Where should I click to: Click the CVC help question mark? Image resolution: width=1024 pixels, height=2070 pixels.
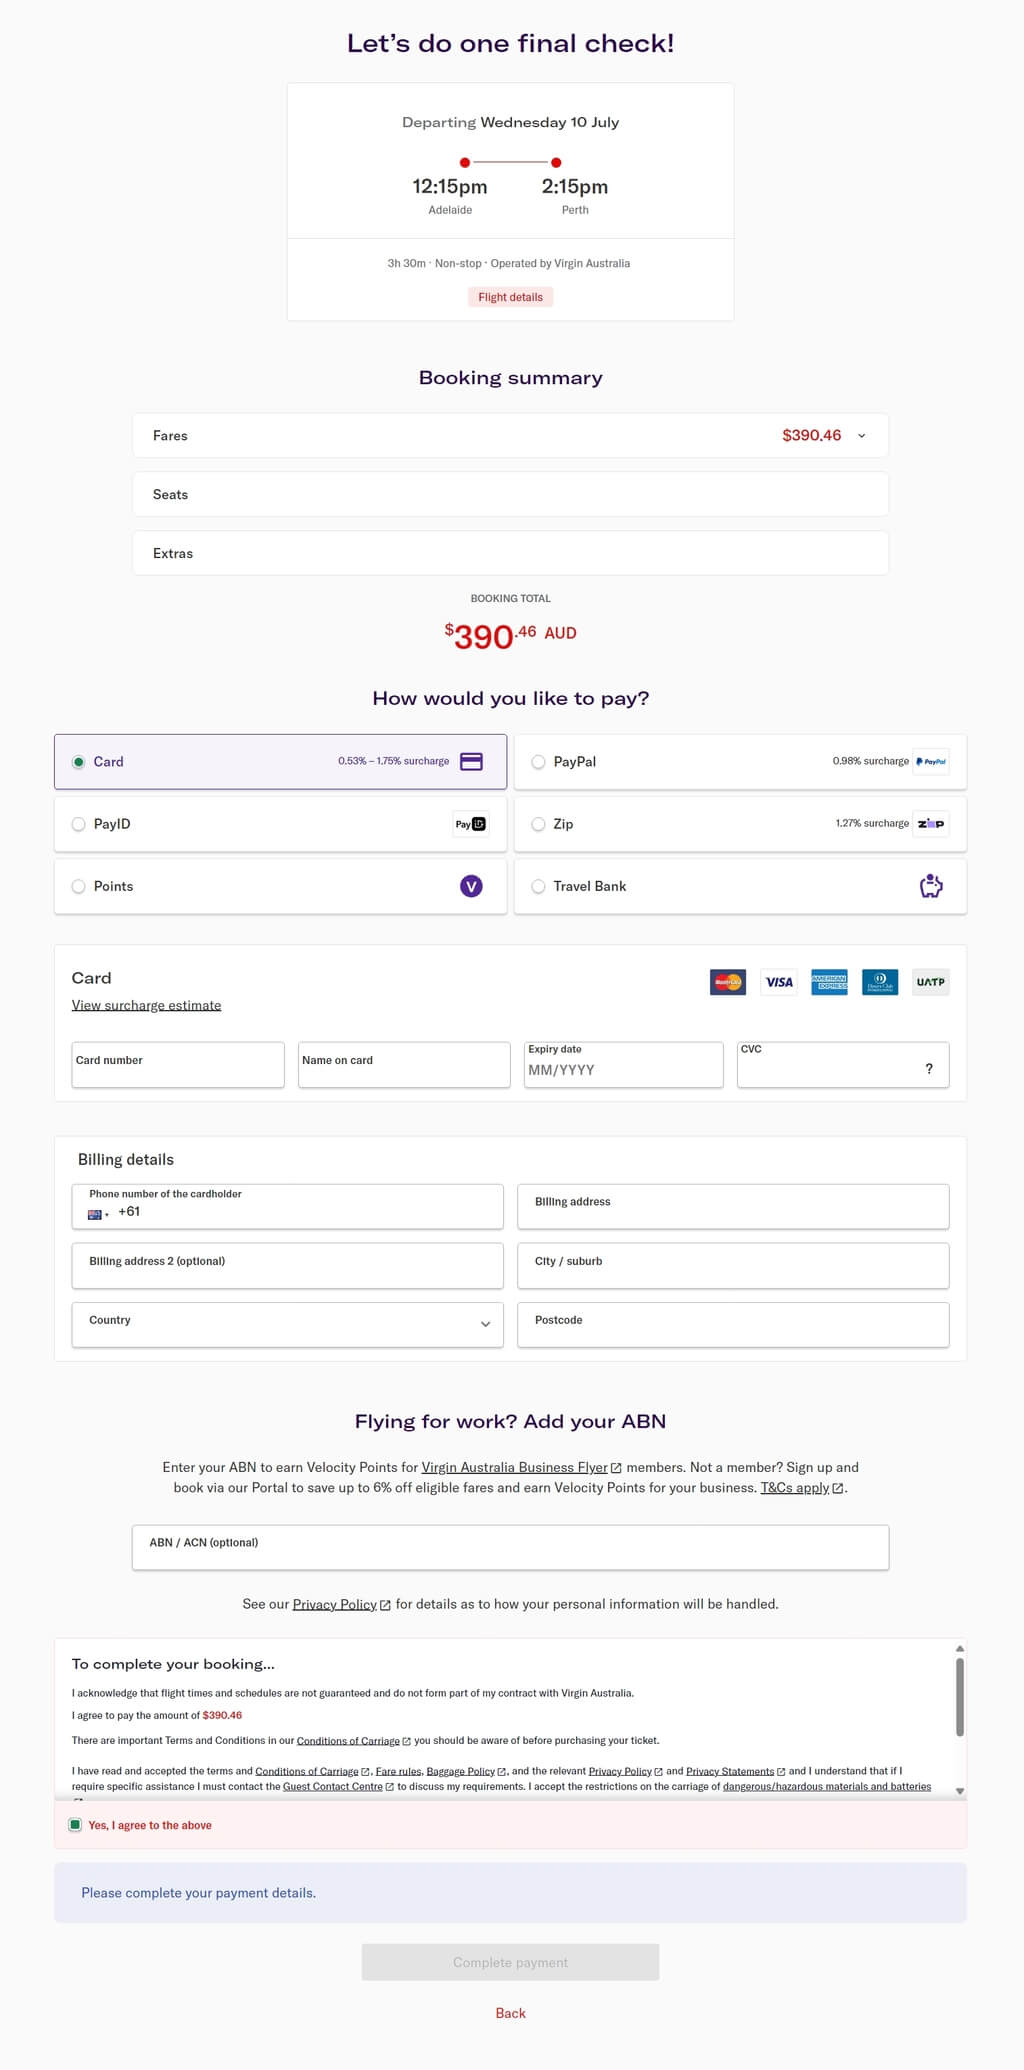929,1069
